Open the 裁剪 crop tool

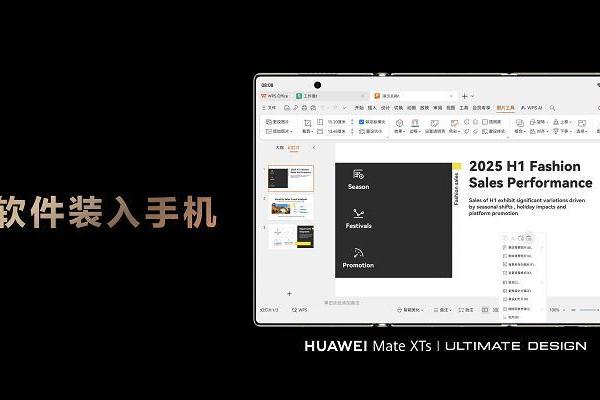(x=308, y=126)
